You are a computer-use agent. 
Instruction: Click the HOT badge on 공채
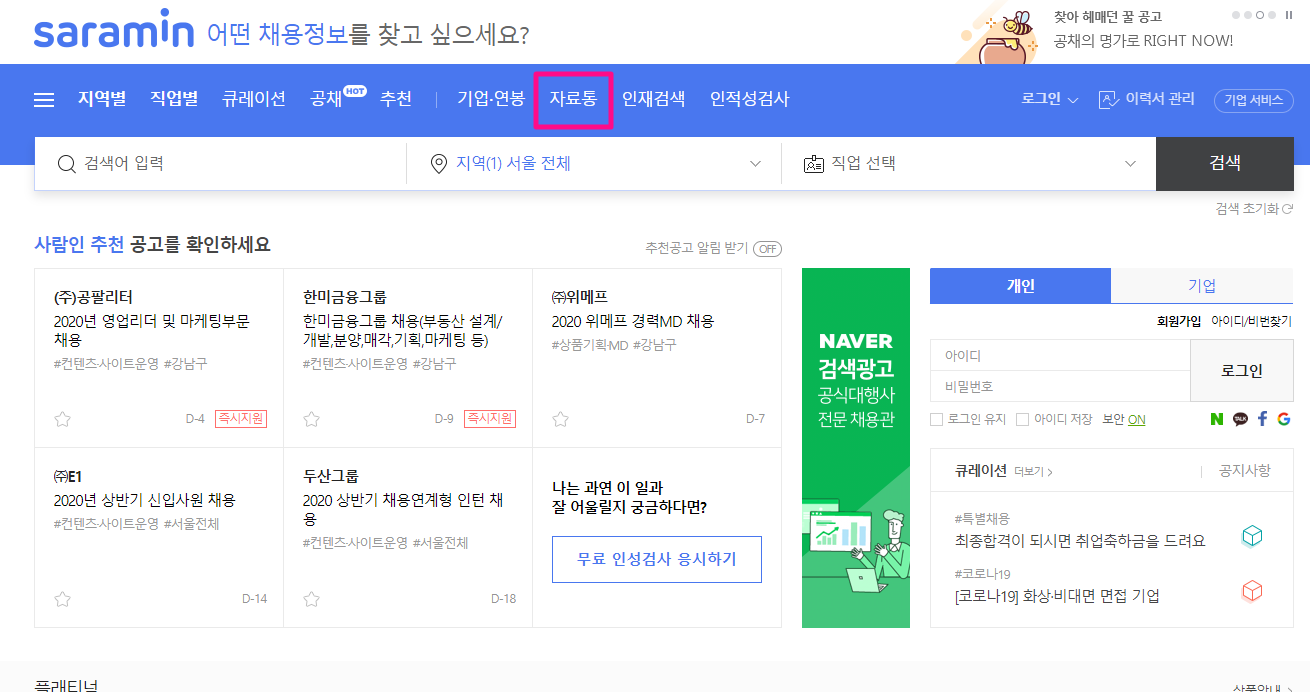click(x=355, y=90)
